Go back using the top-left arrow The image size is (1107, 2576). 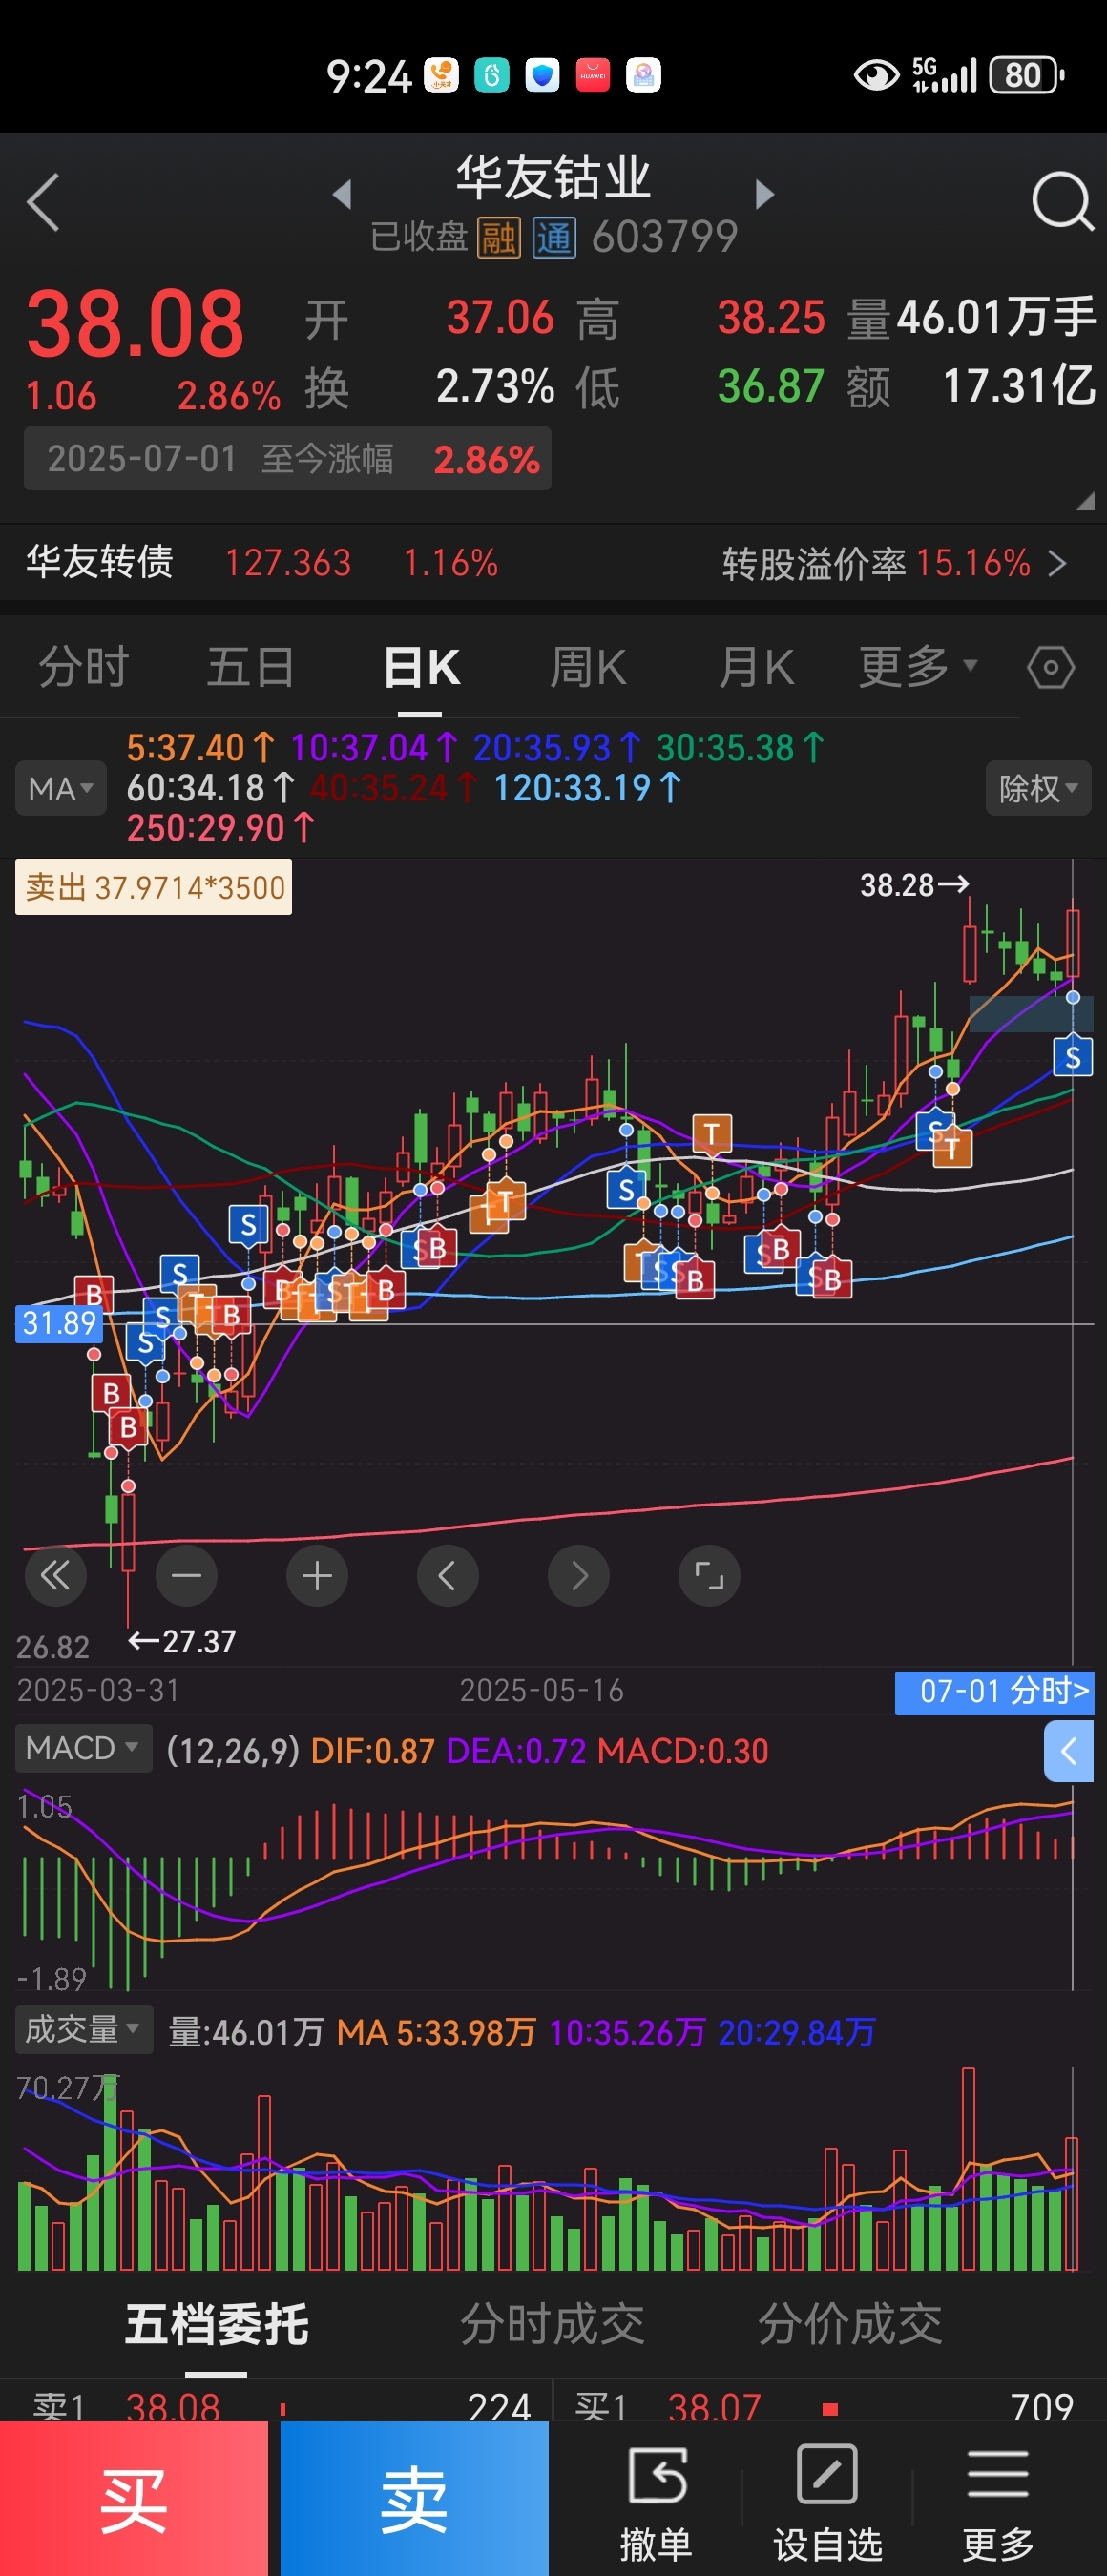[x=43, y=202]
